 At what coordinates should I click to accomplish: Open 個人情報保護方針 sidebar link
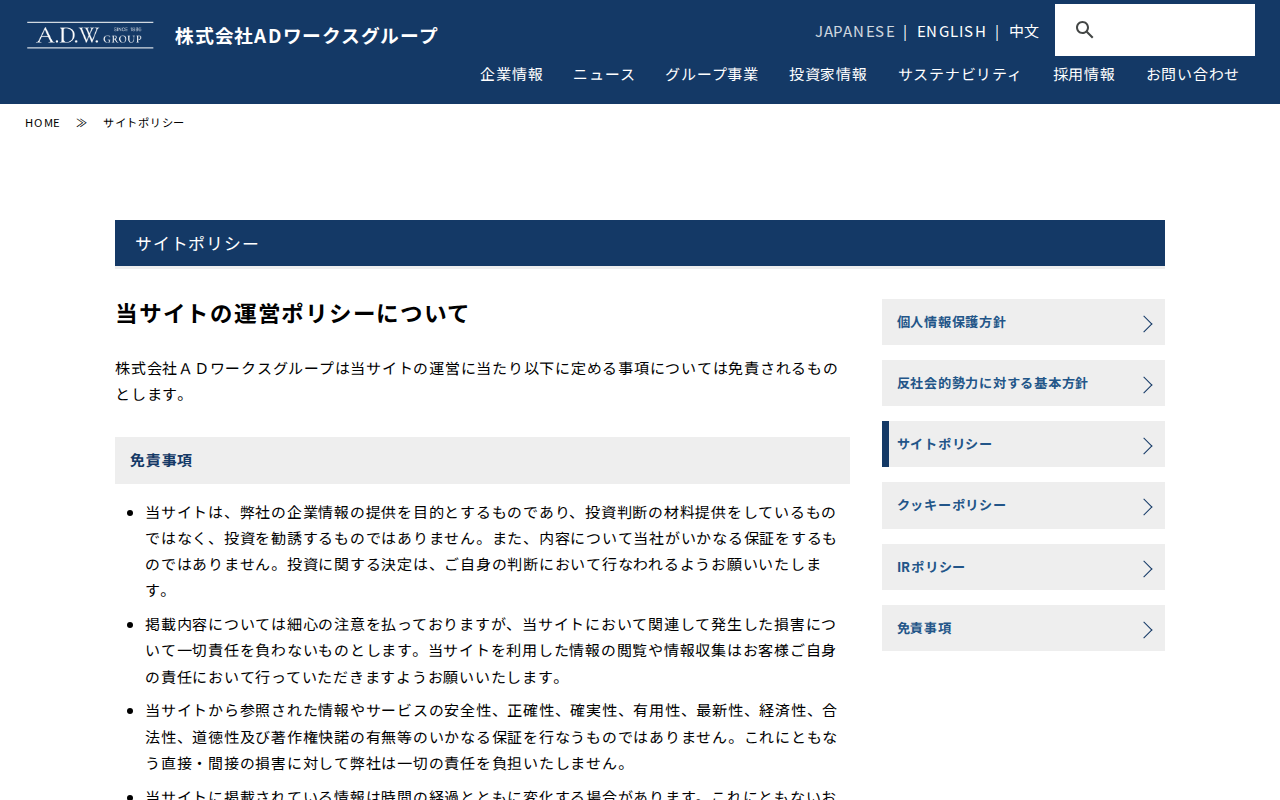[1023, 322]
